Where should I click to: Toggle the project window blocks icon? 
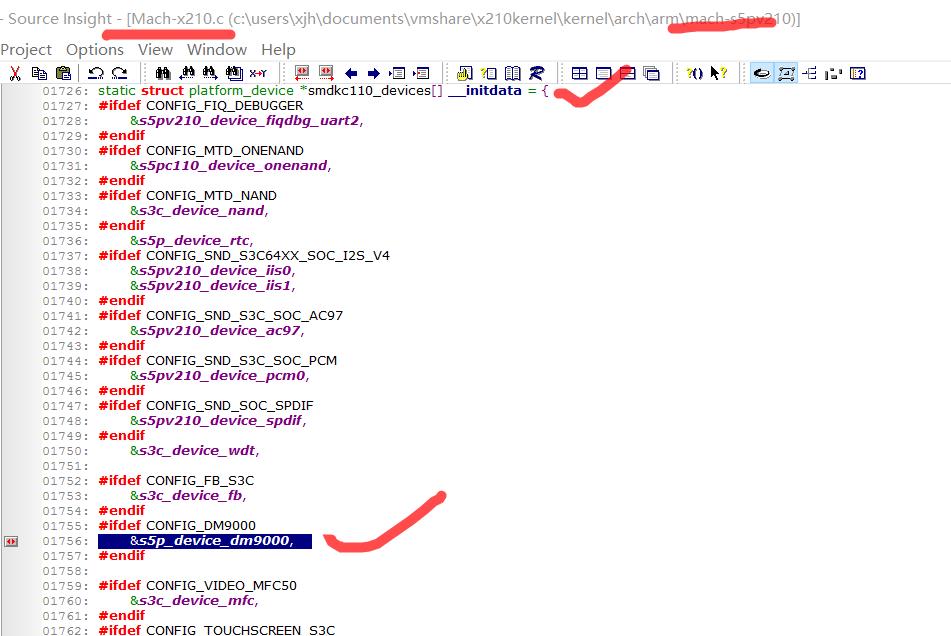tap(834, 73)
